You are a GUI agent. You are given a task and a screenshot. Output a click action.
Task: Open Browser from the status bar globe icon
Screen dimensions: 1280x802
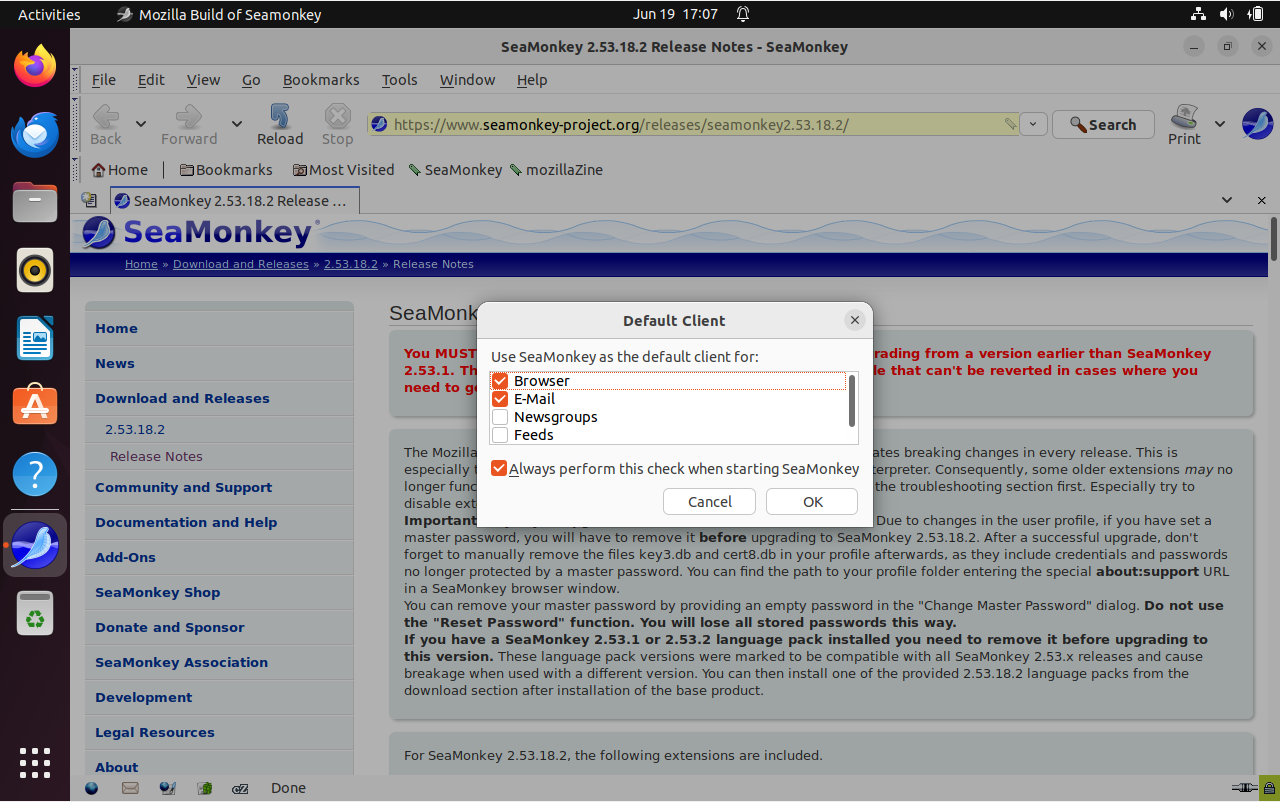pyautogui.click(x=92, y=788)
